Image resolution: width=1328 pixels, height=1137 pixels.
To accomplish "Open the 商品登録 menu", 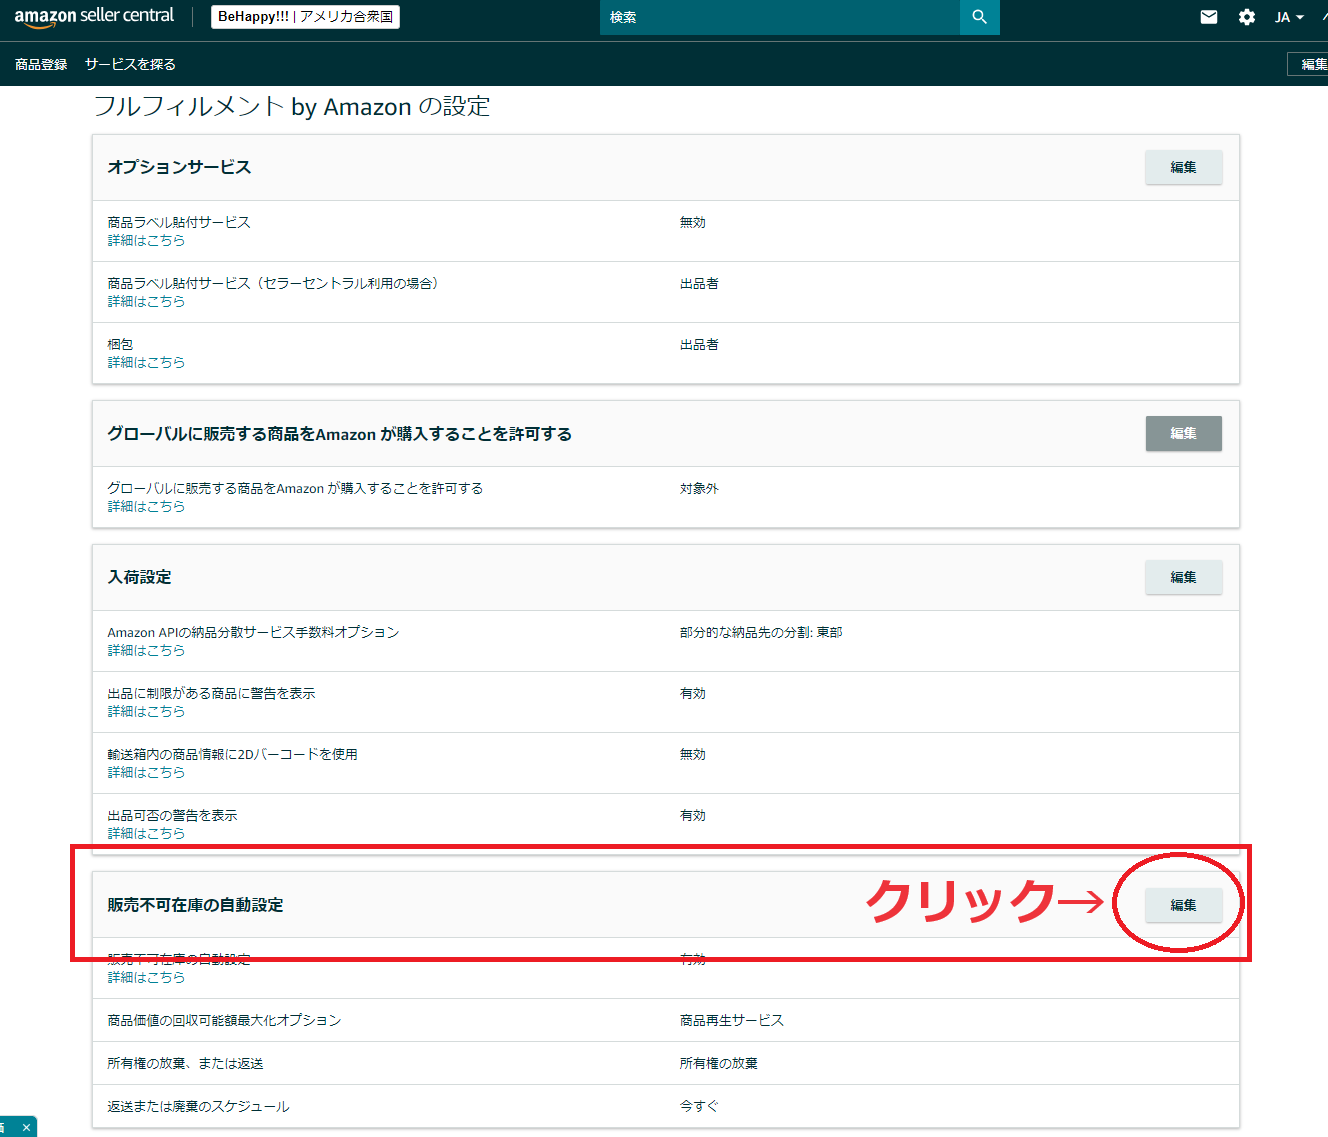I will [41, 64].
